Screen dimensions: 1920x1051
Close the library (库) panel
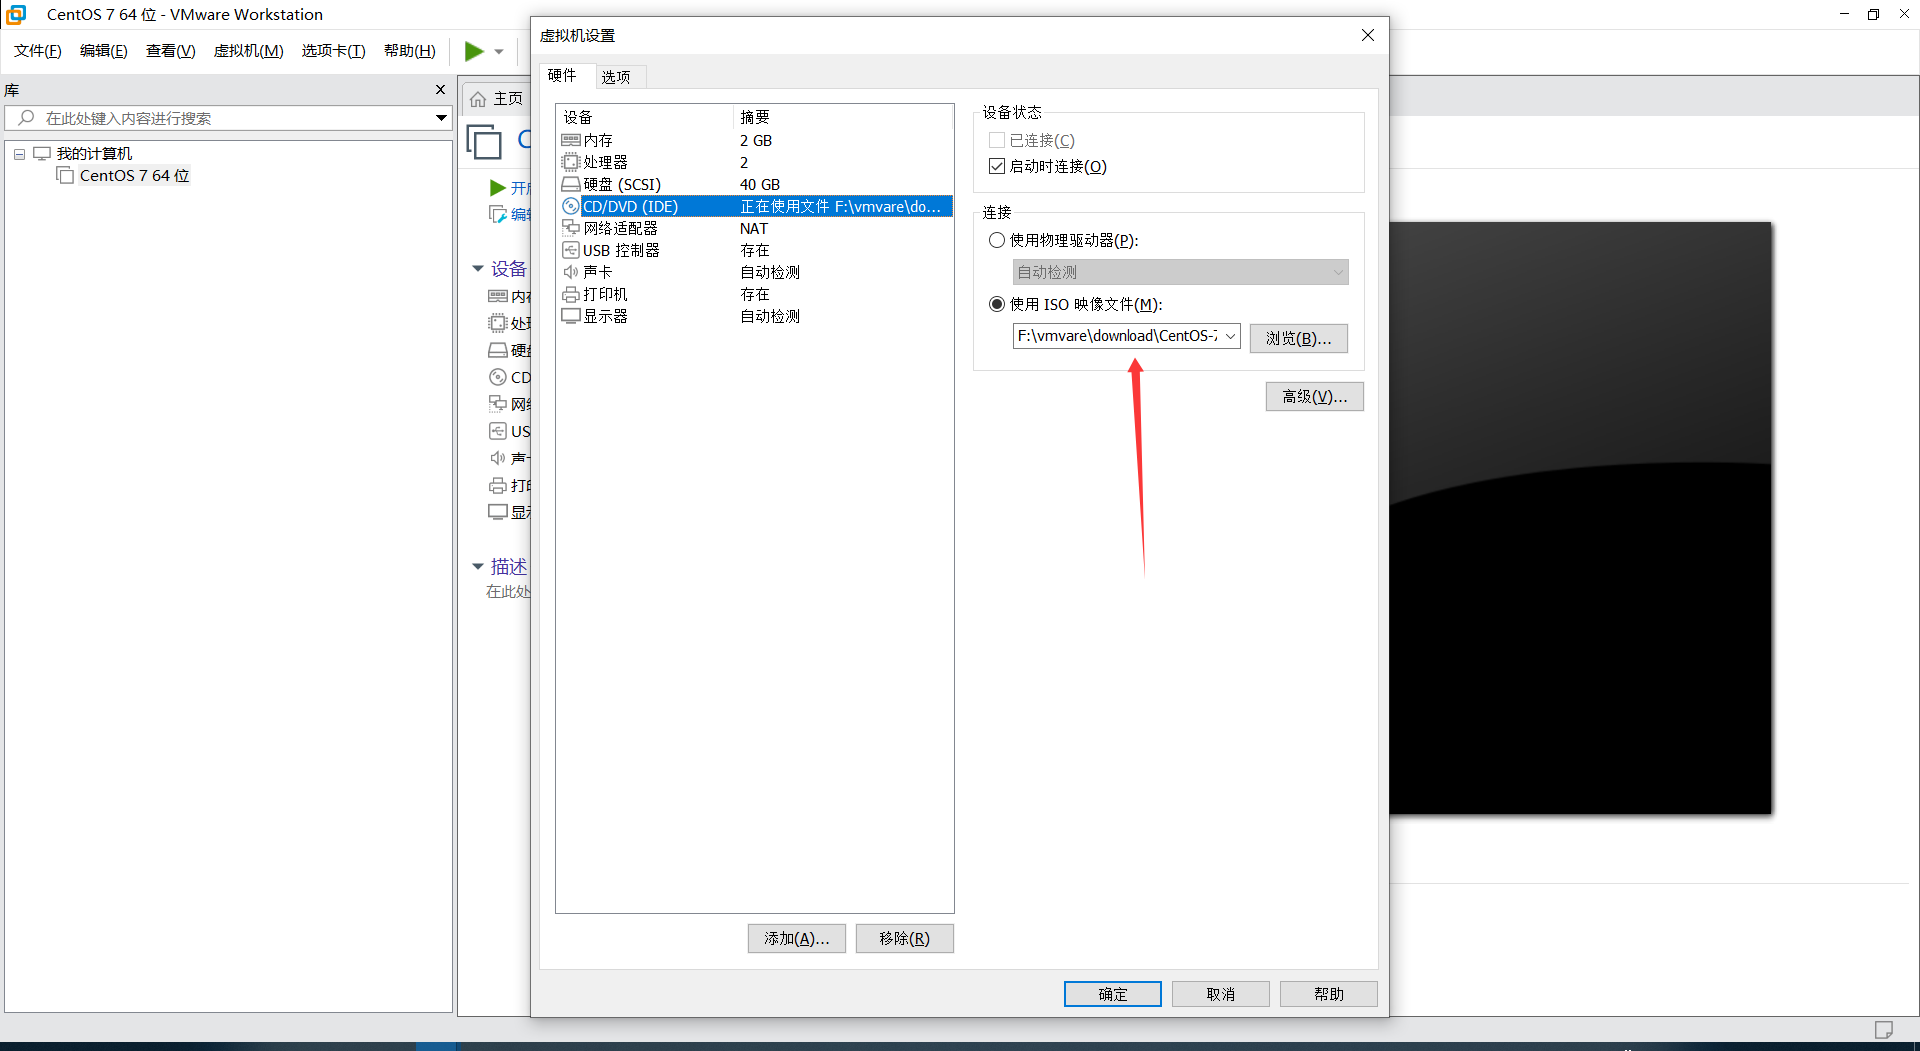coord(440,90)
